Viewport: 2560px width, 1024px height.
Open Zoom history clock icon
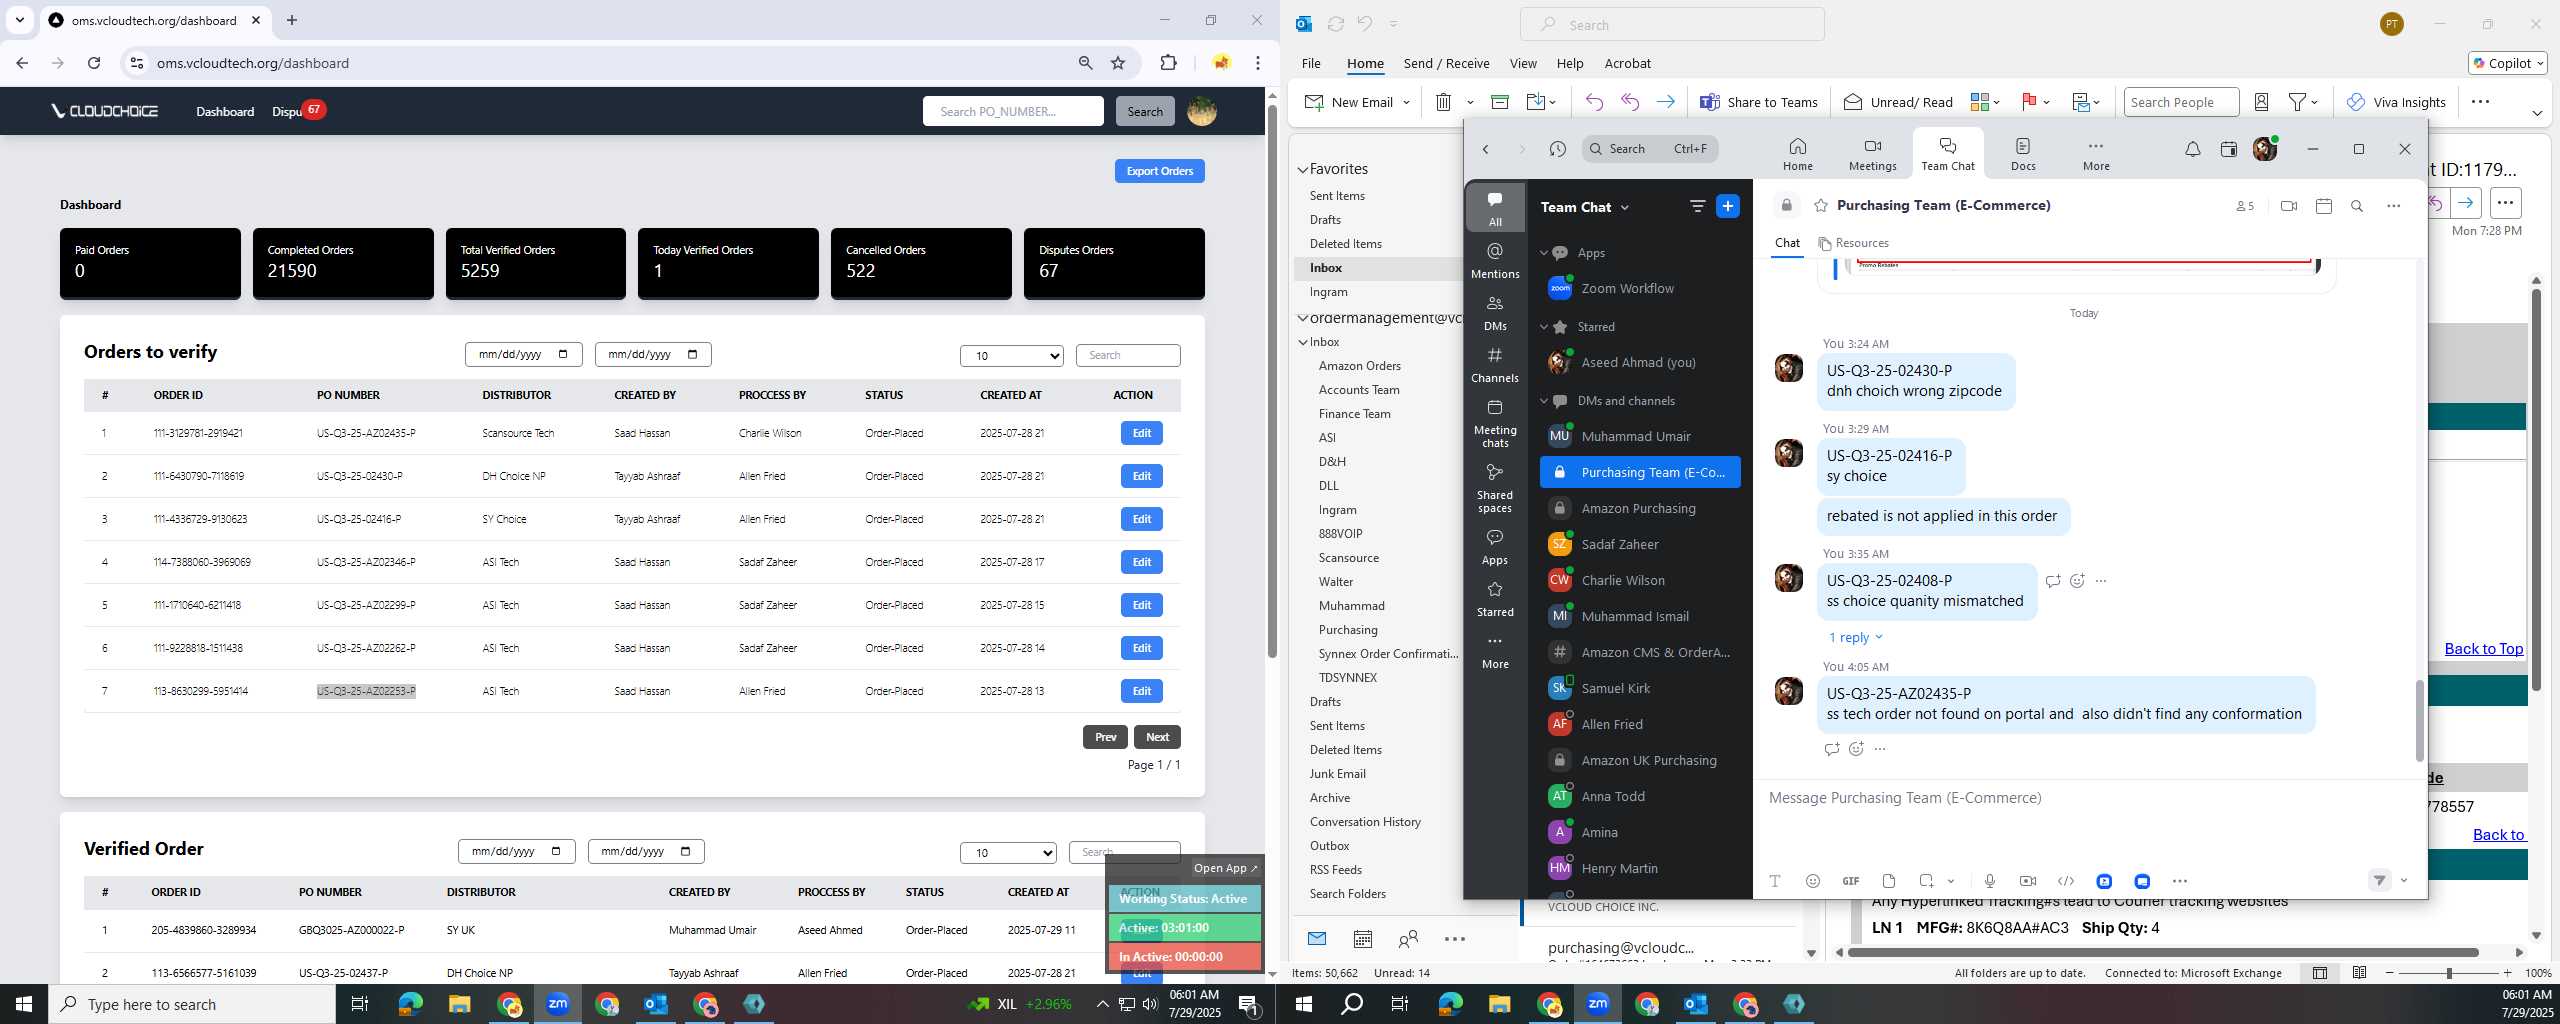[x=1557, y=149]
